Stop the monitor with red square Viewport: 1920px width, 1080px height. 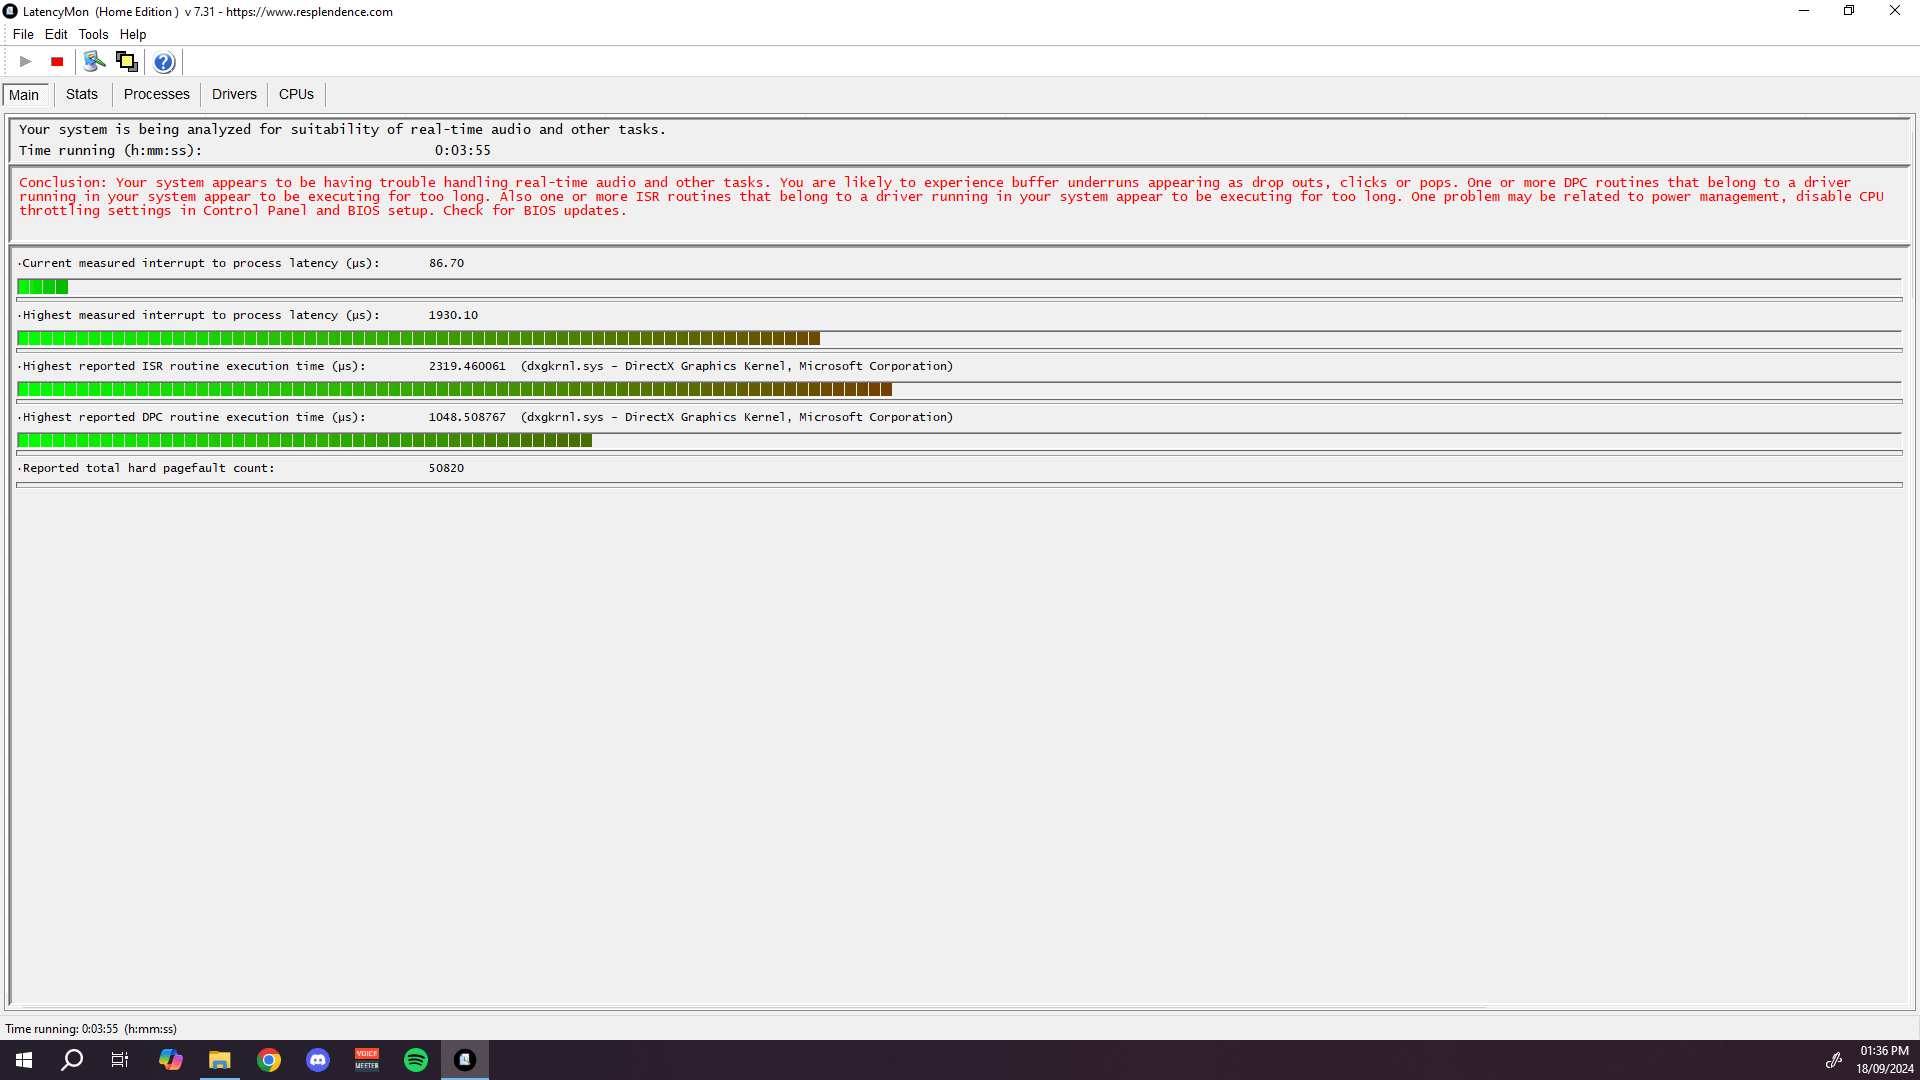[57, 62]
